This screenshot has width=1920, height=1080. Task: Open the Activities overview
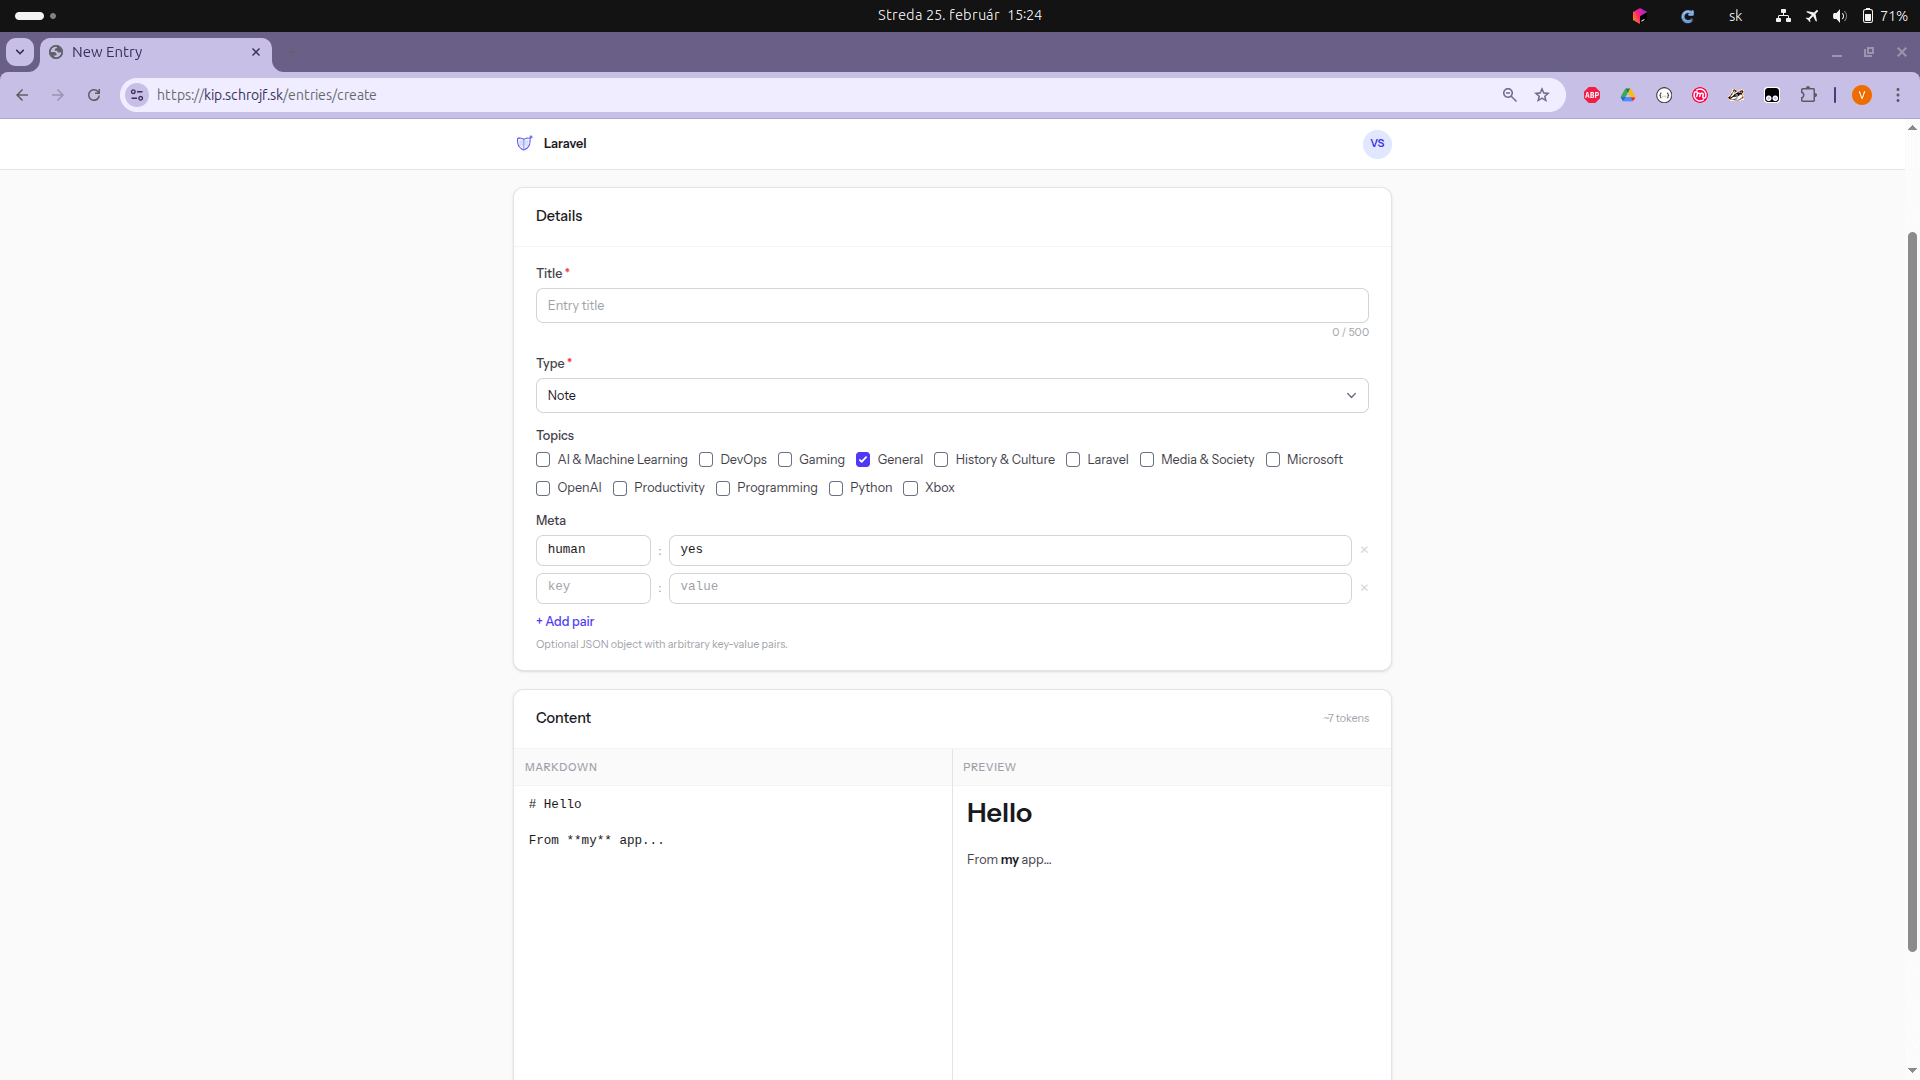(x=36, y=15)
